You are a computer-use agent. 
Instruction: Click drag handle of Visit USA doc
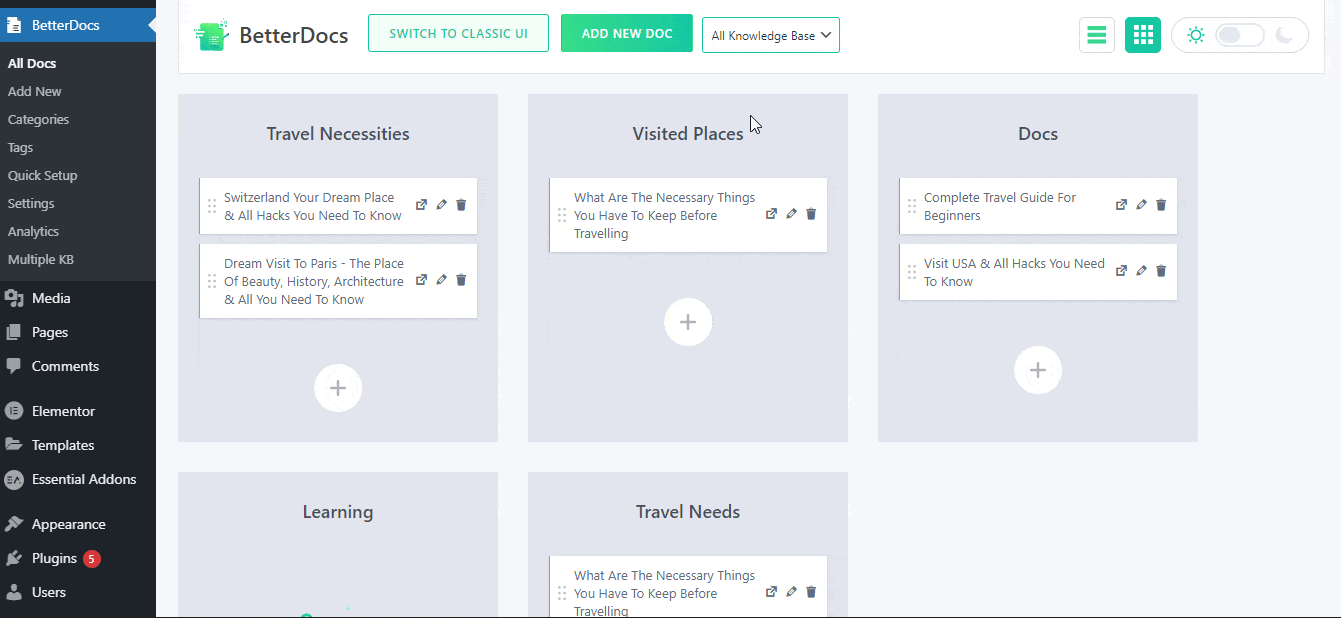912,272
